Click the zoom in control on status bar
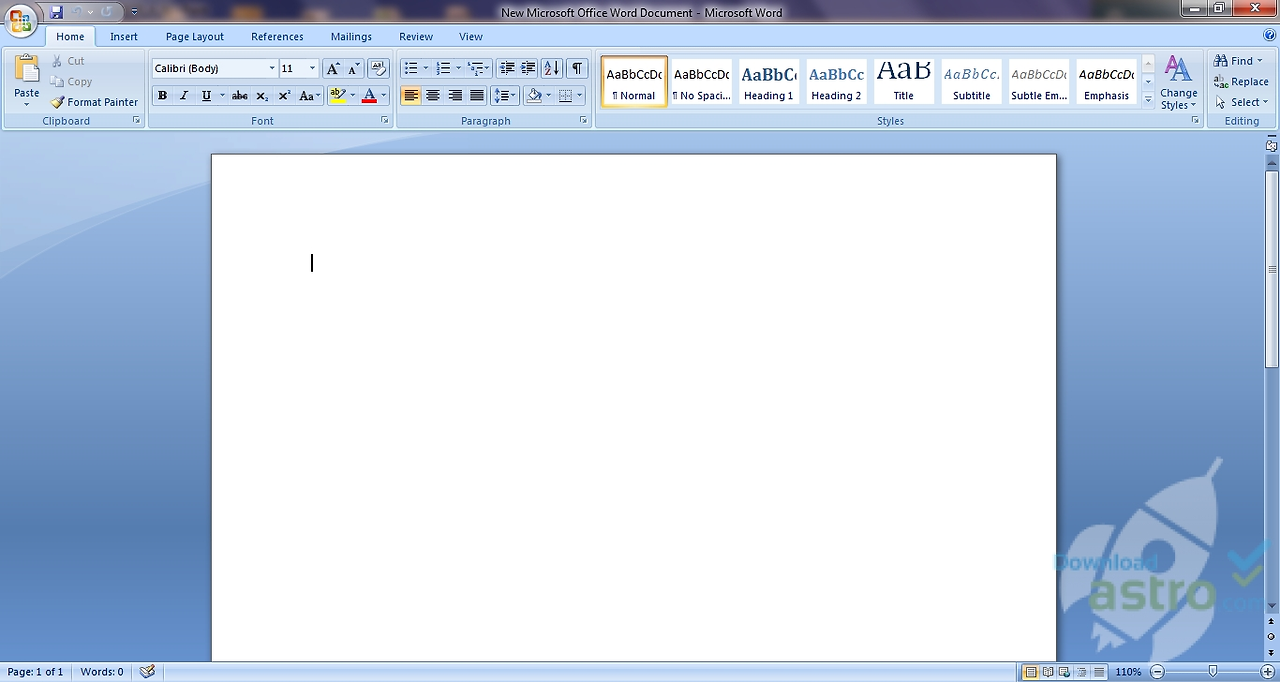The height and width of the screenshot is (682, 1280). (x=1266, y=671)
